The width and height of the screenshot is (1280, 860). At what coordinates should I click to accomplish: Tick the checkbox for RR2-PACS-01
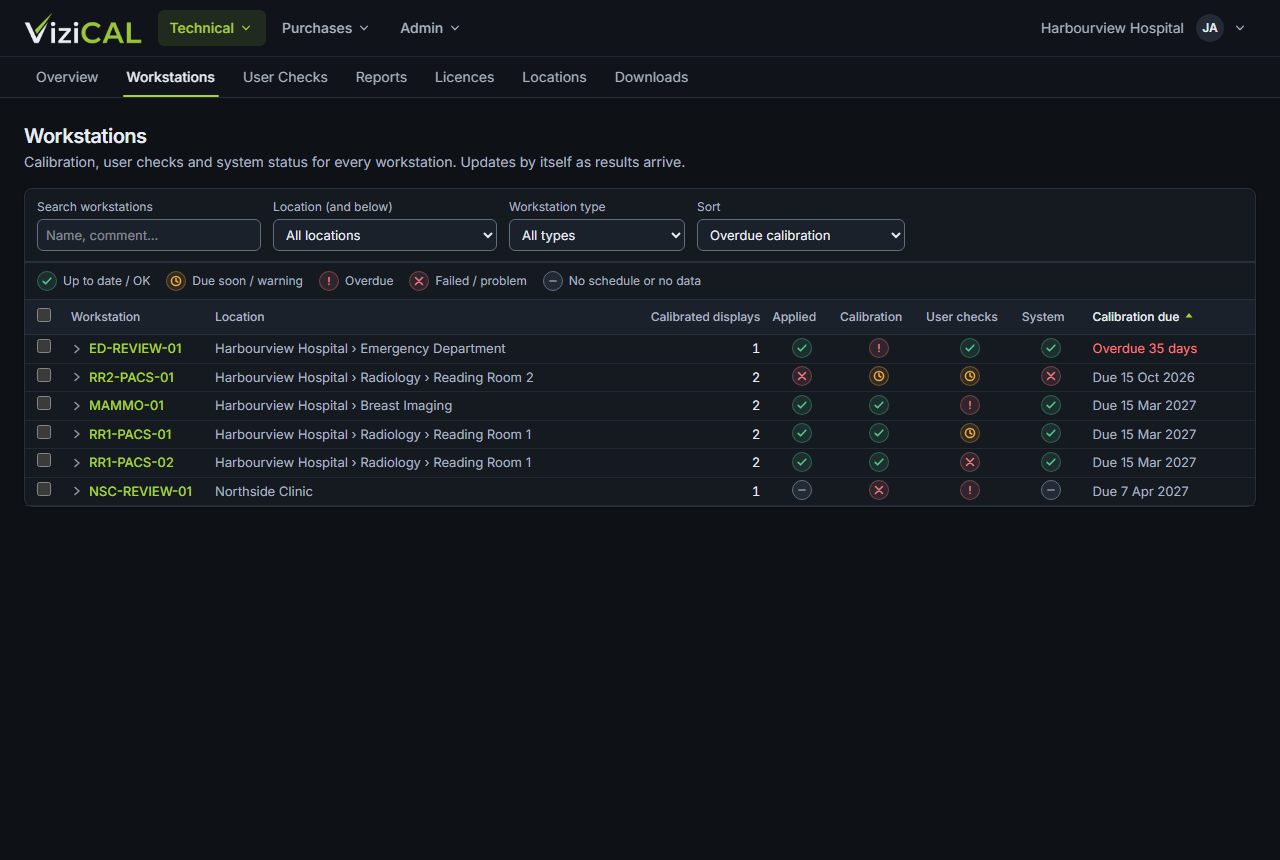pos(44,375)
